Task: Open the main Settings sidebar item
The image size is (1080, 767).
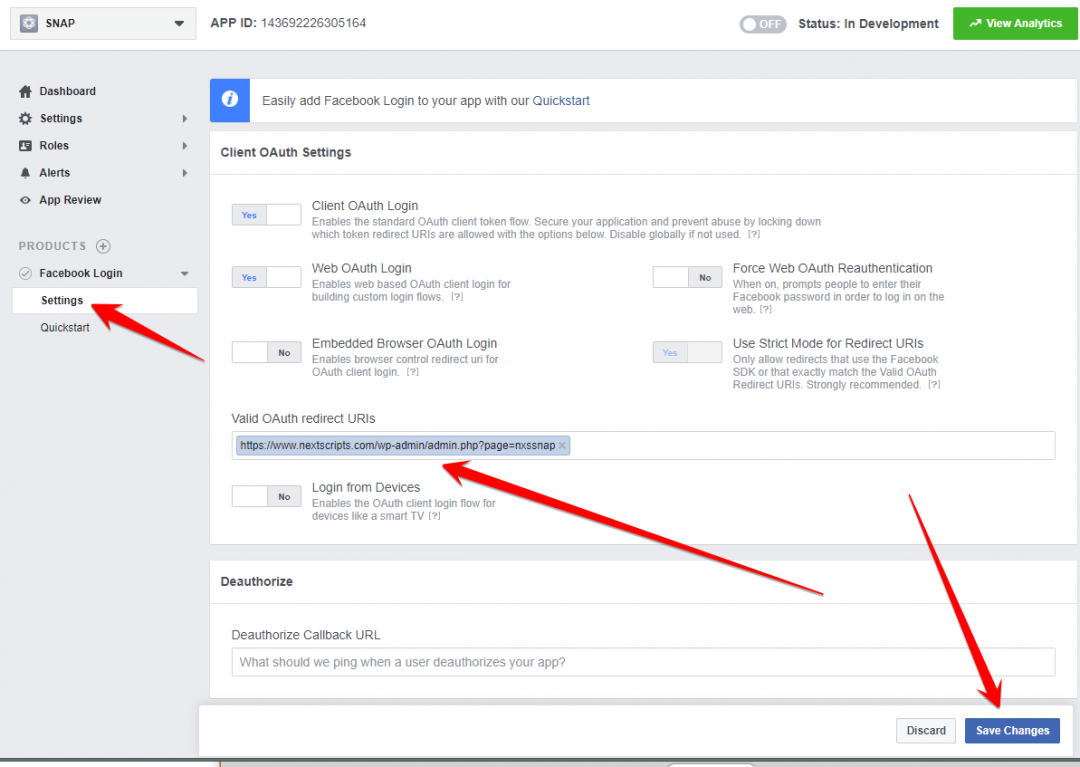Action: click(61, 118)
